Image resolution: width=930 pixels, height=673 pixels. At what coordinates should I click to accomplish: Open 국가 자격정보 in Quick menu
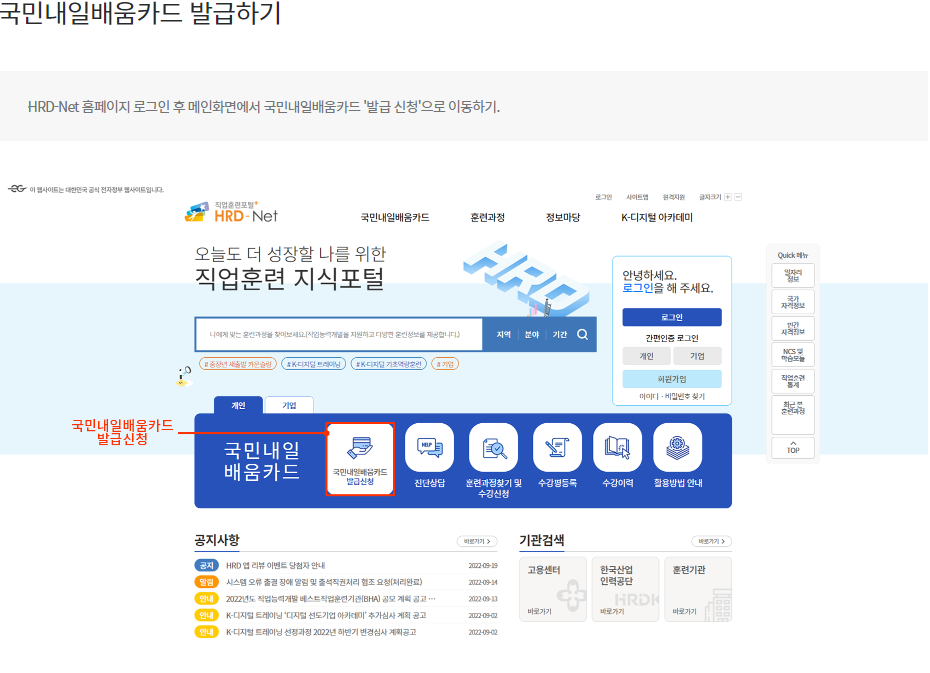tap(793, 302)
